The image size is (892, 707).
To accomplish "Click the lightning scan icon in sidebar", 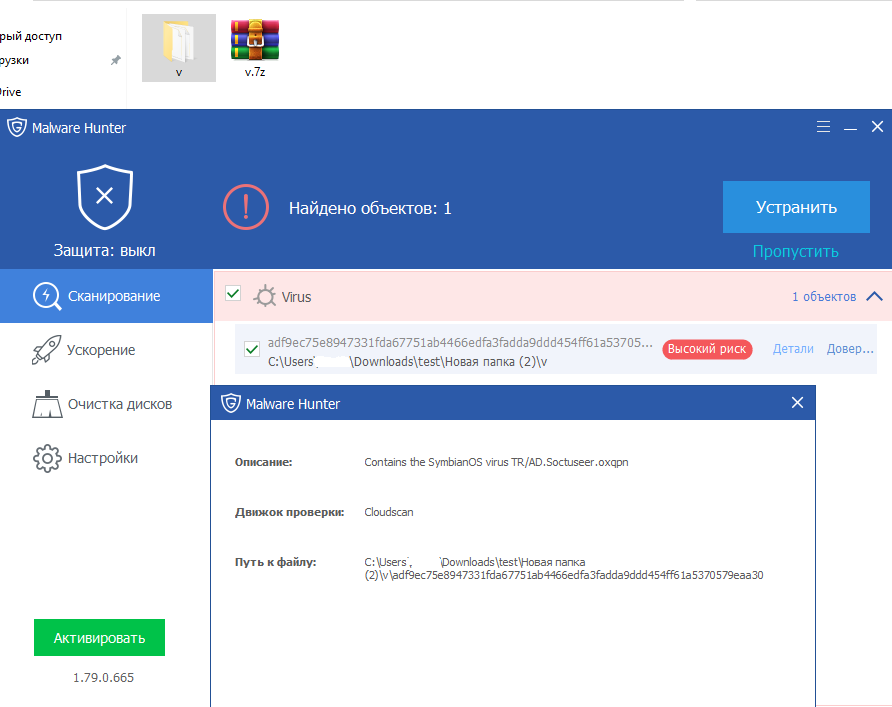I will [47, 296].
